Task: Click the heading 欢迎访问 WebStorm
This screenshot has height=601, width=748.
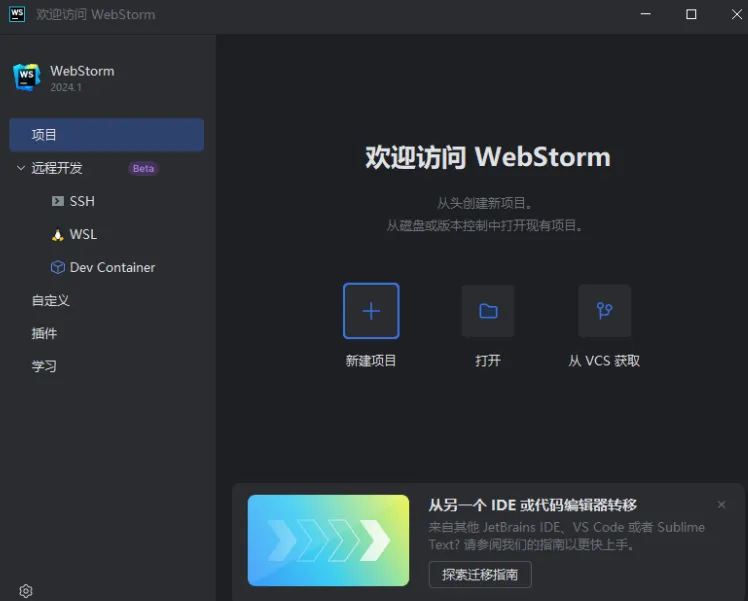Action: pos(488,156)
